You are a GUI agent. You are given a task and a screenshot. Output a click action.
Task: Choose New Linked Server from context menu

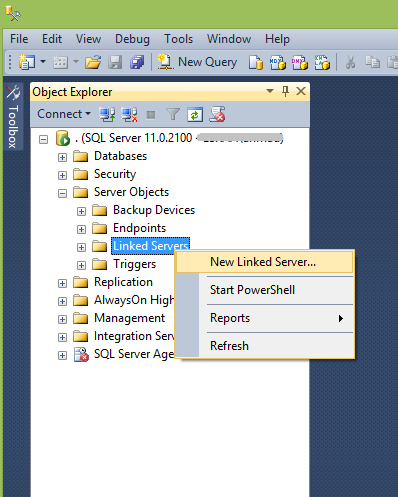264,262
